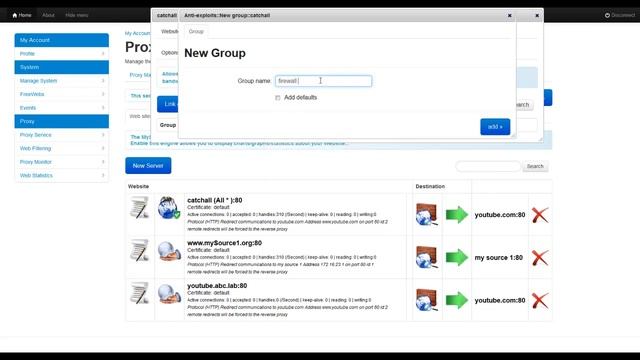Image resolution: width=640 pixels, height=360 pixels.
Task: Open the youtube.abc.lab:80 website link
Action: click(x=217, y=286)
